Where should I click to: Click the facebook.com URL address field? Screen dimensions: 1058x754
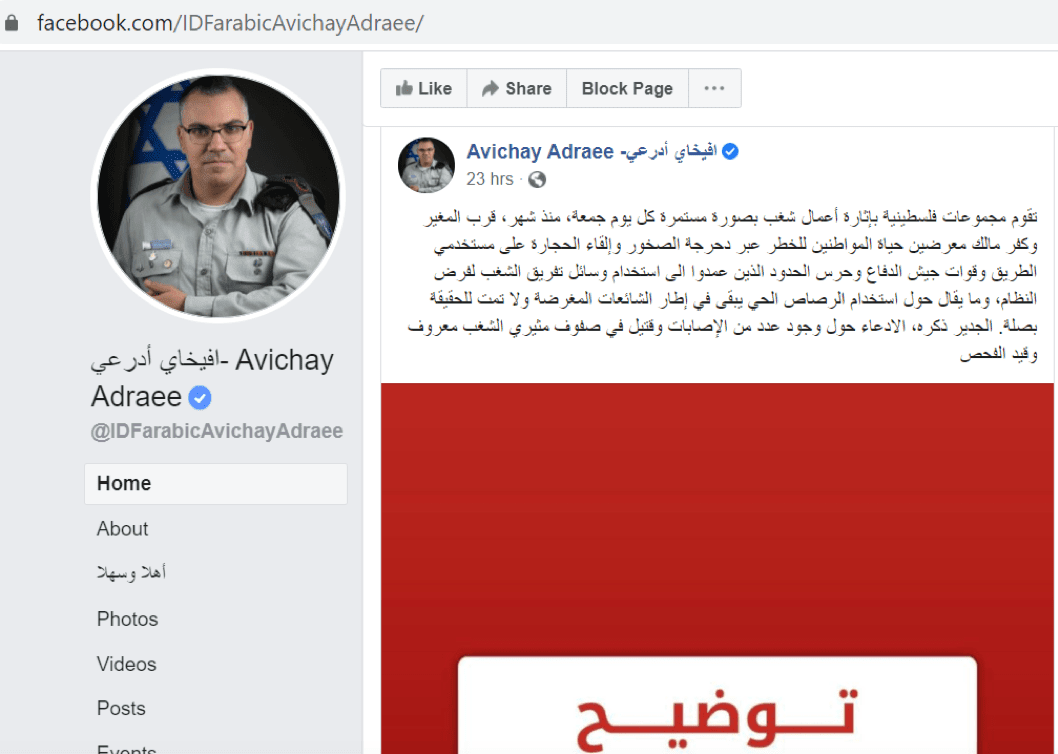pyautogui.click(x=229, y=23)
